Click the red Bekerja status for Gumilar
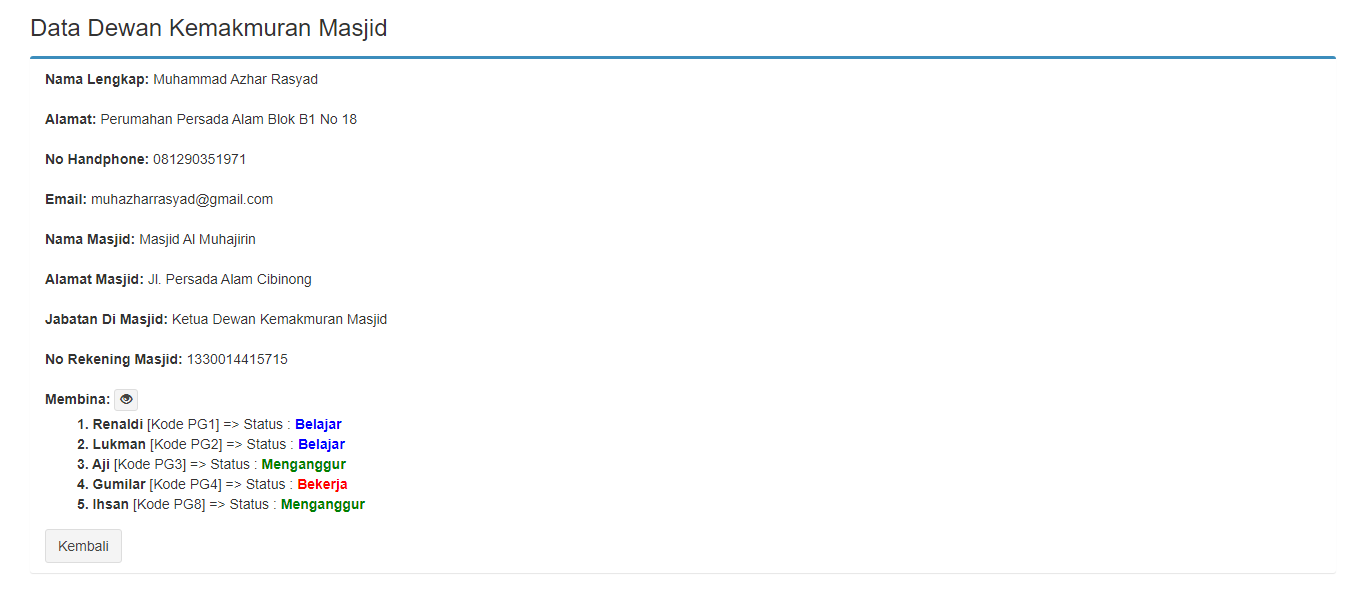 pyautogui.click(x=322, y=484)
